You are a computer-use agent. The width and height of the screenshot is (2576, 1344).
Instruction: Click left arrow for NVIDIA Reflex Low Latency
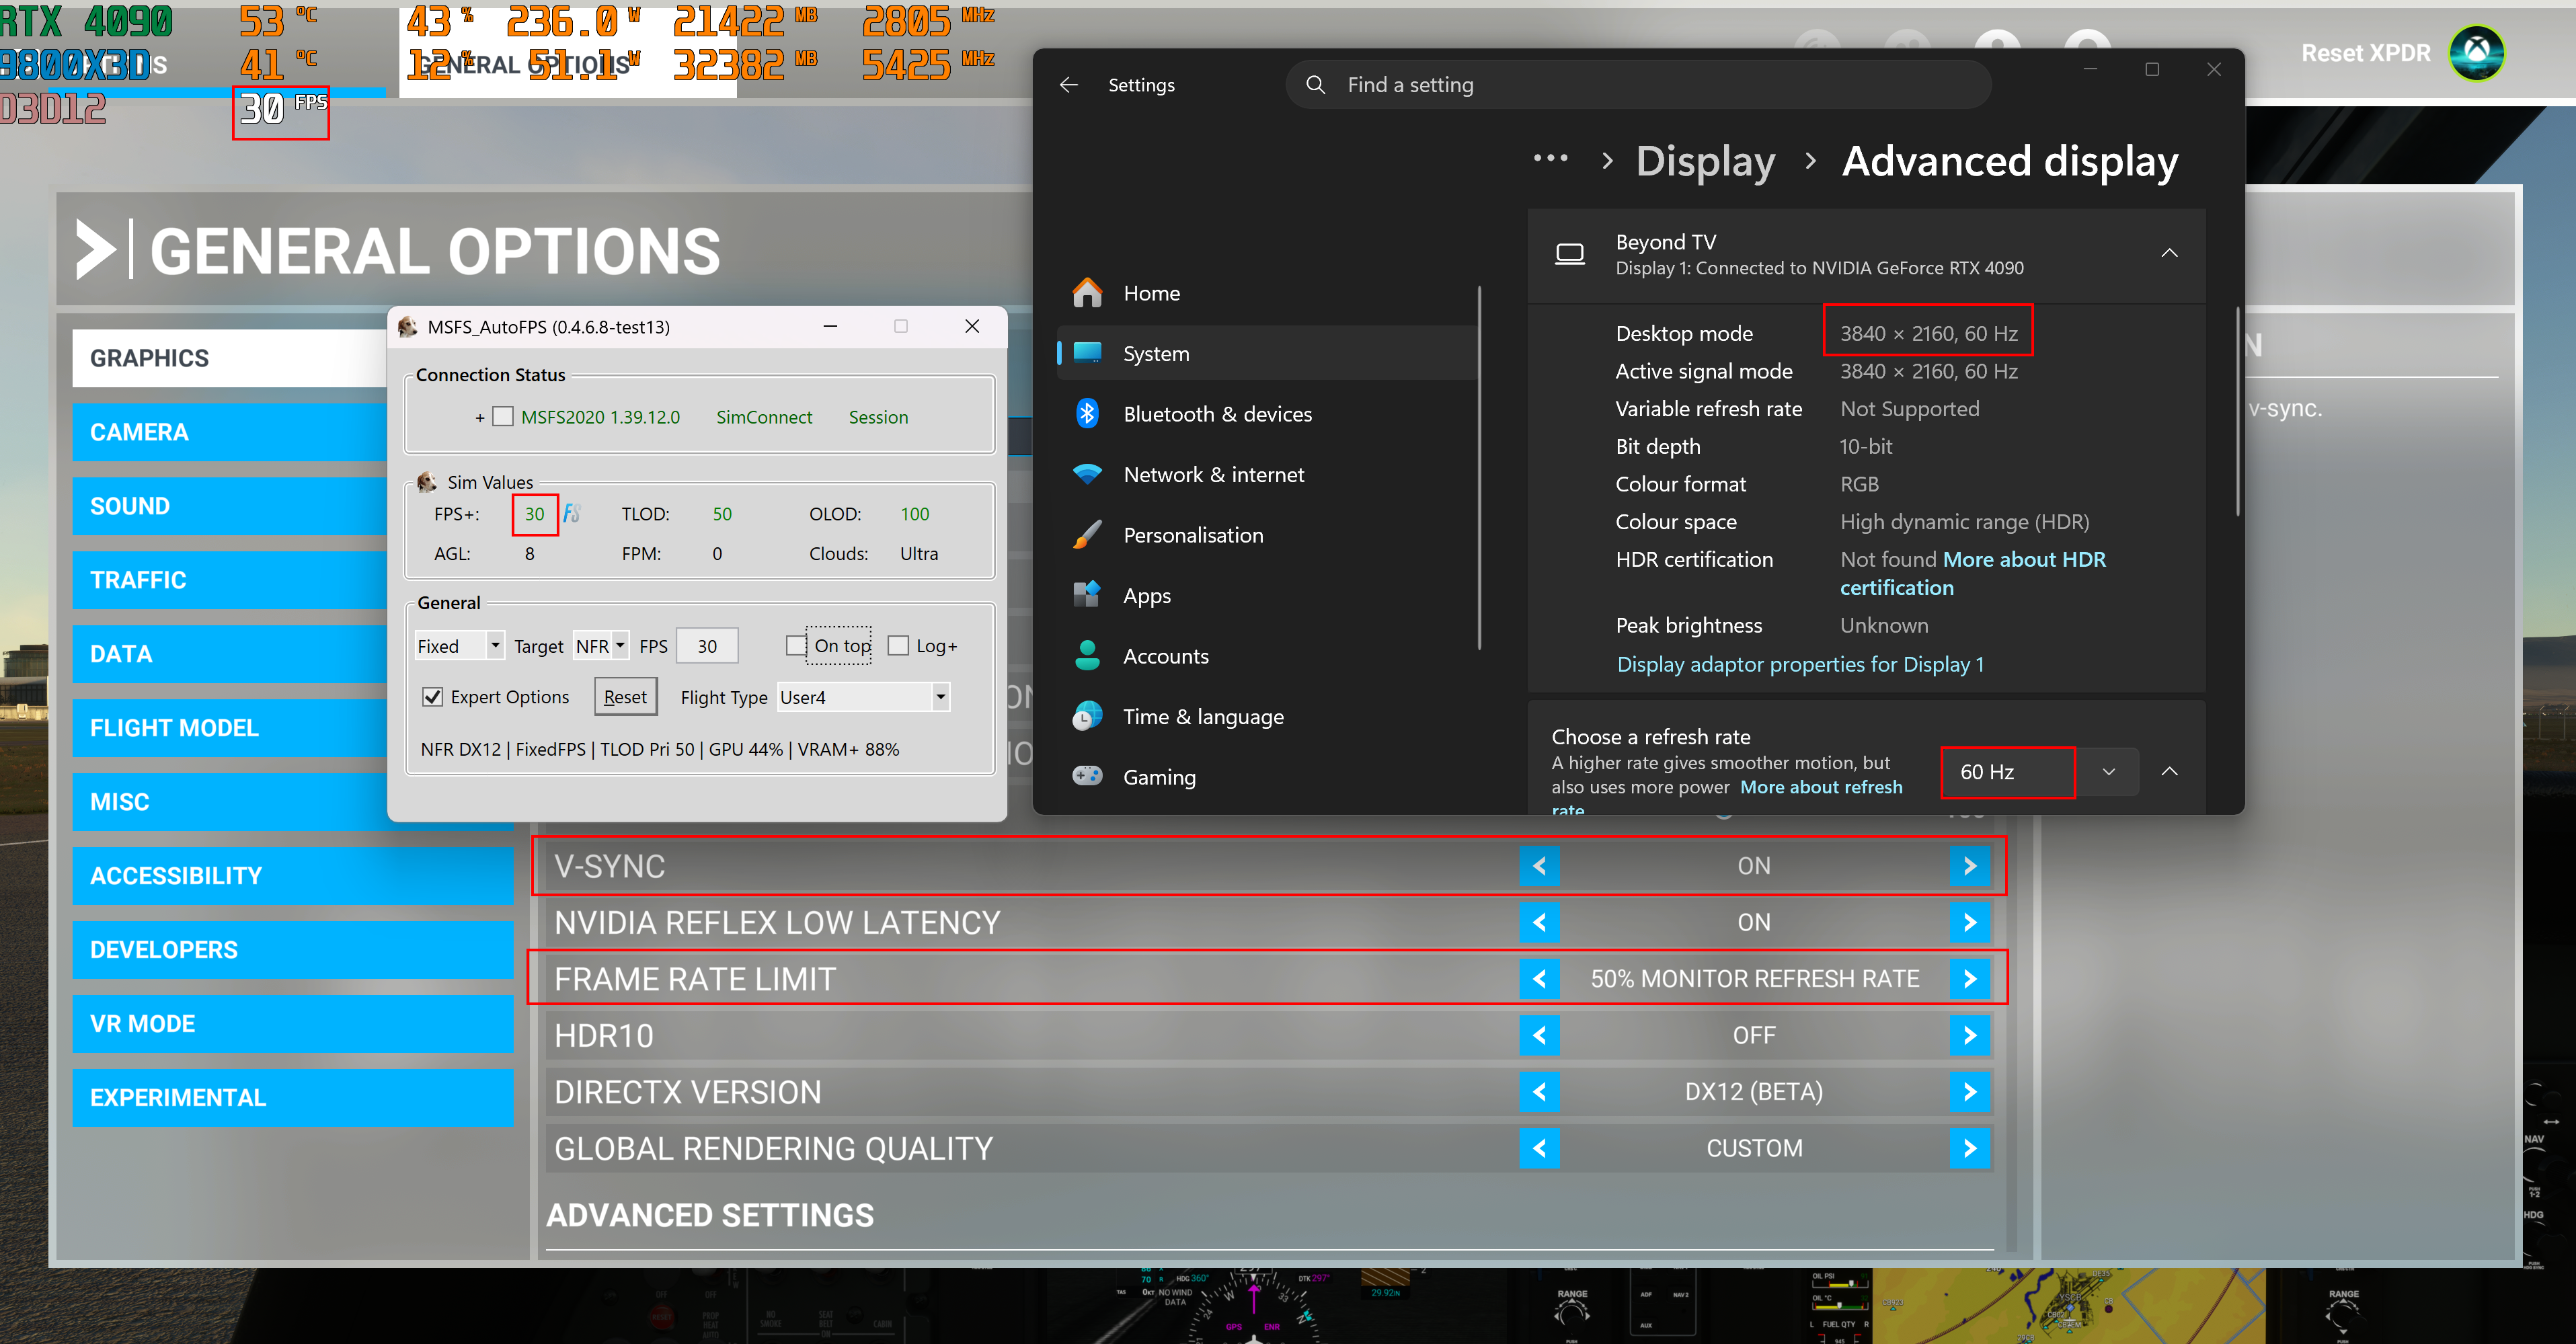tap(1539, 922)
